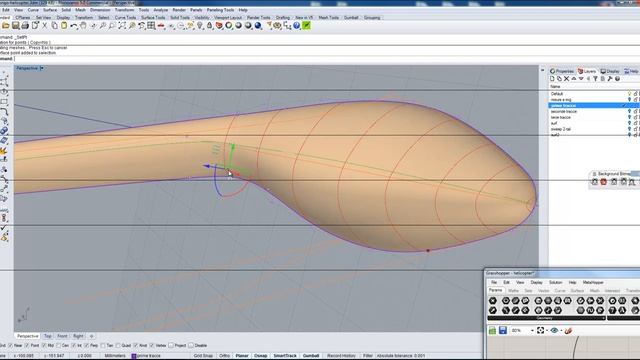Screen dimensions: 640x360
Task: Open the Paneling Tools menu
Action: [x=220, y=10]
